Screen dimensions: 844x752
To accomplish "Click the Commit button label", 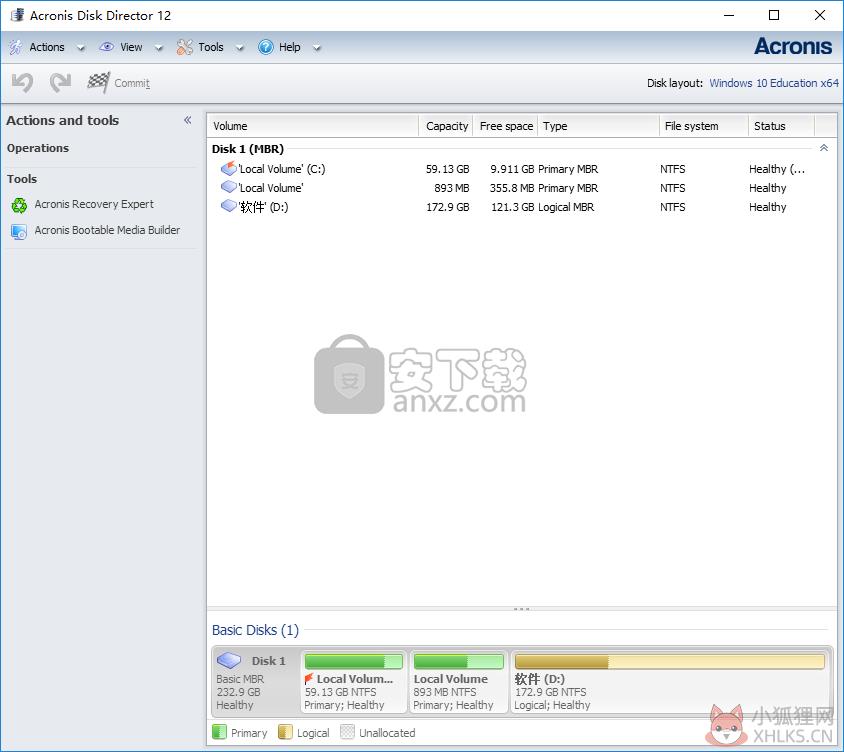I will coord(132,83).
